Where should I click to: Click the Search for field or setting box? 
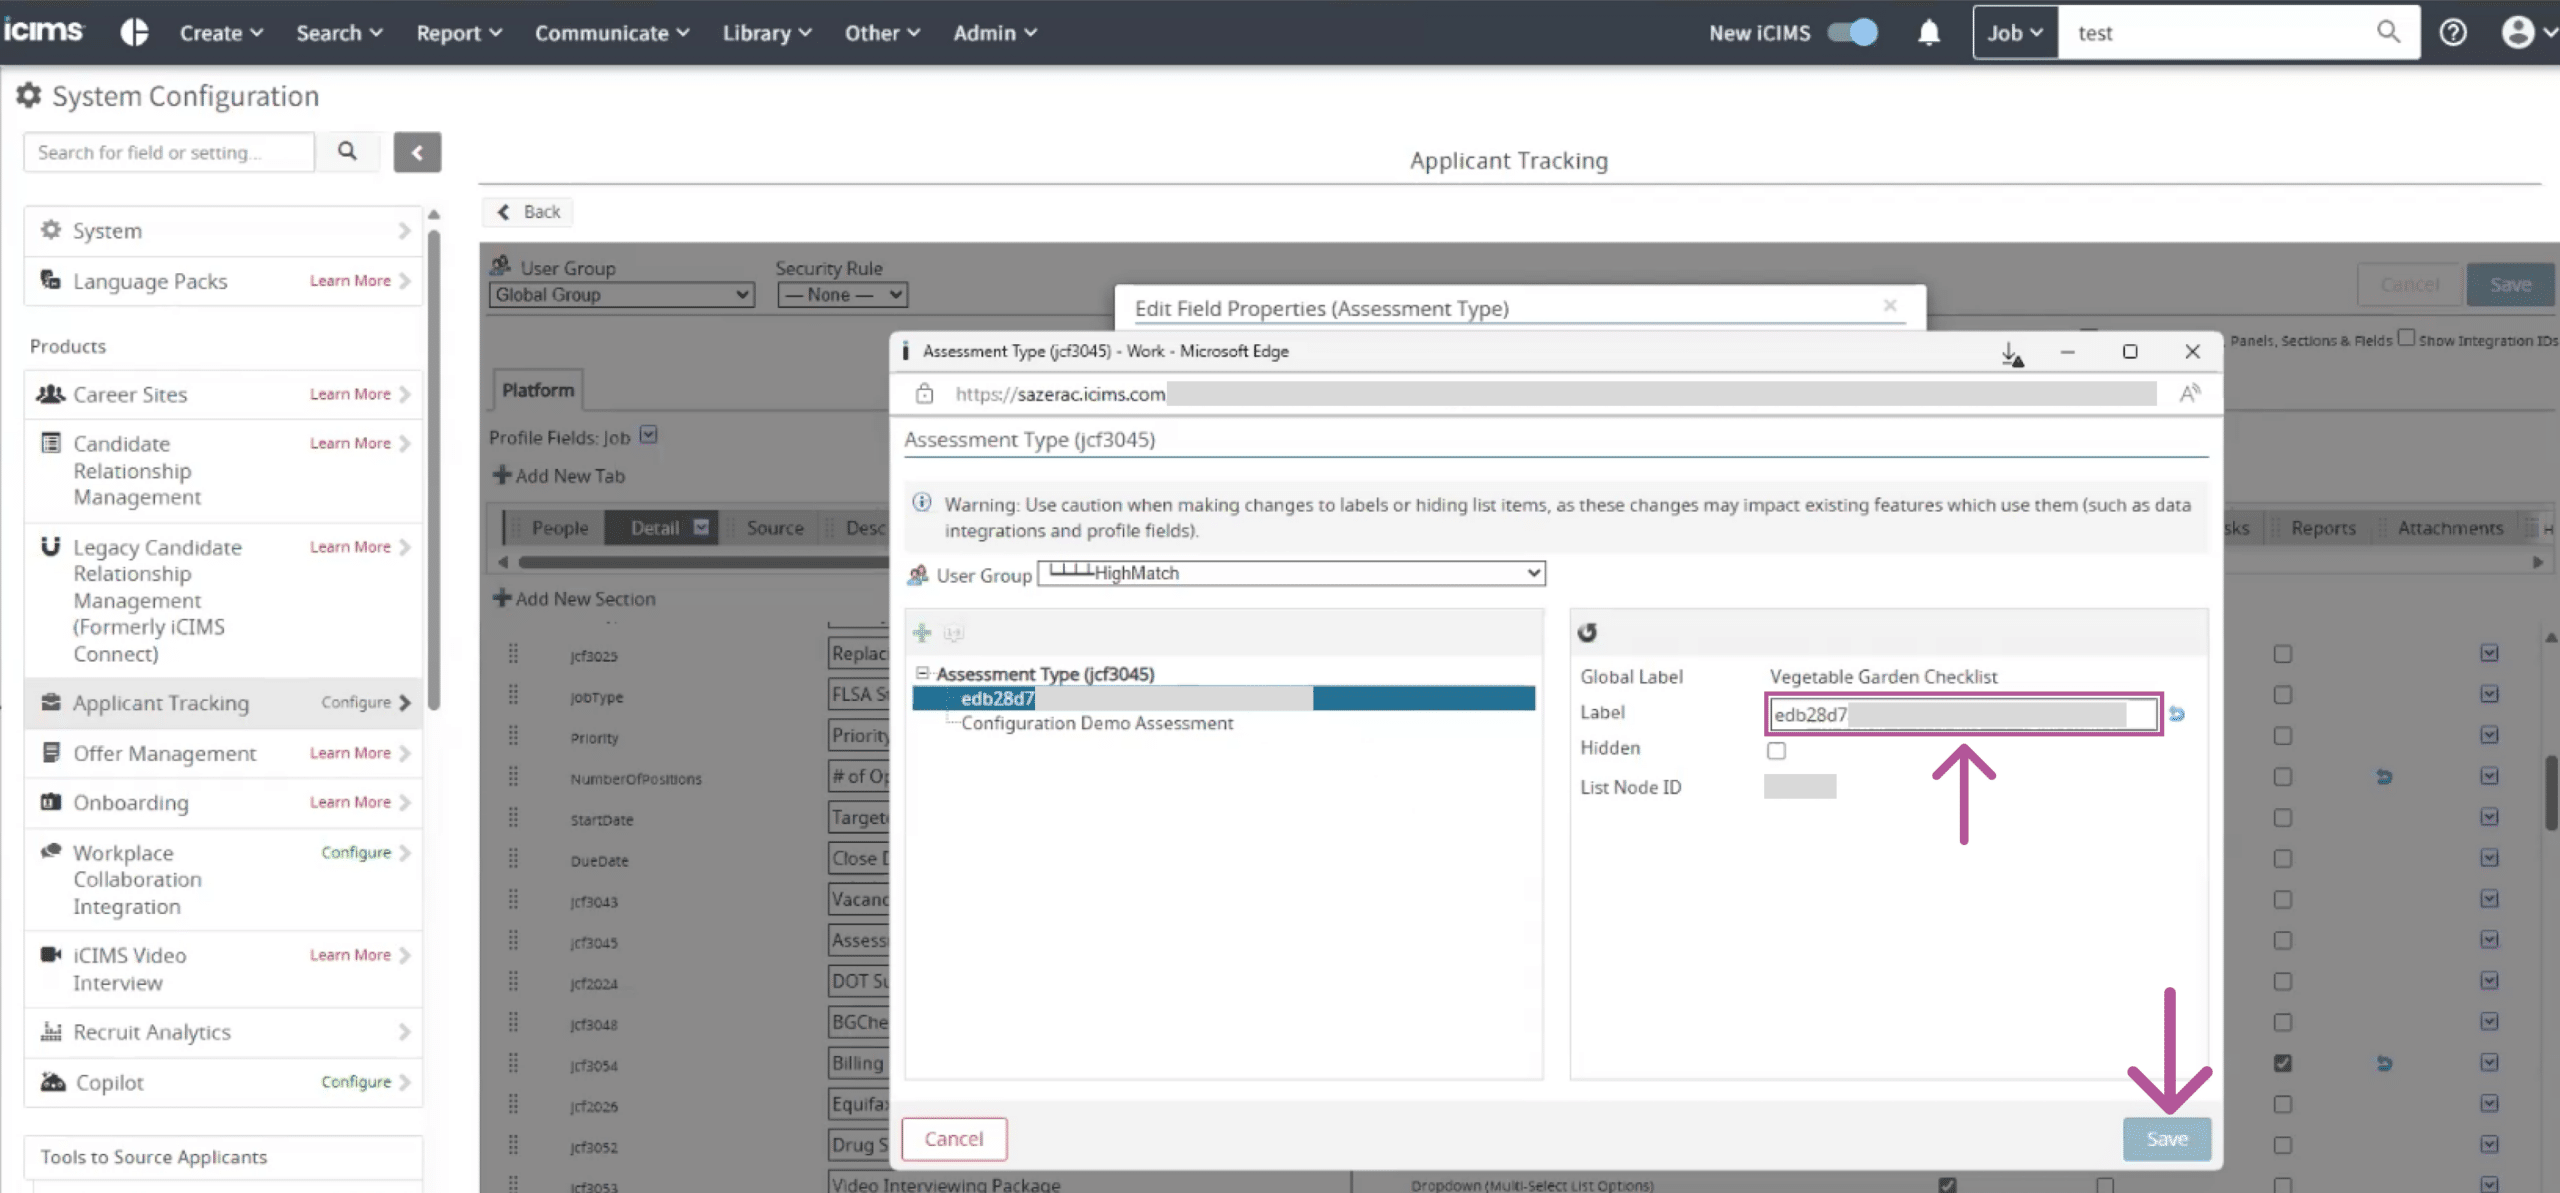(169, 152)
